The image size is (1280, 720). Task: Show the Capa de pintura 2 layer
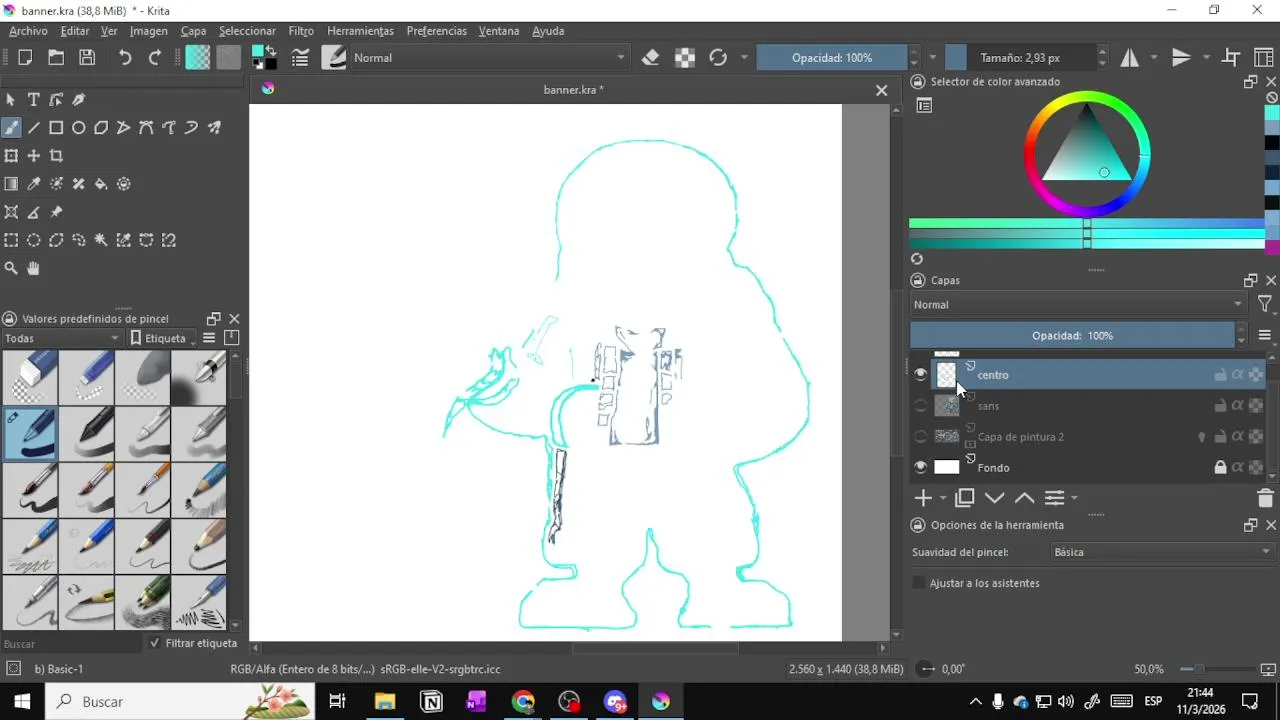(920, 436)
